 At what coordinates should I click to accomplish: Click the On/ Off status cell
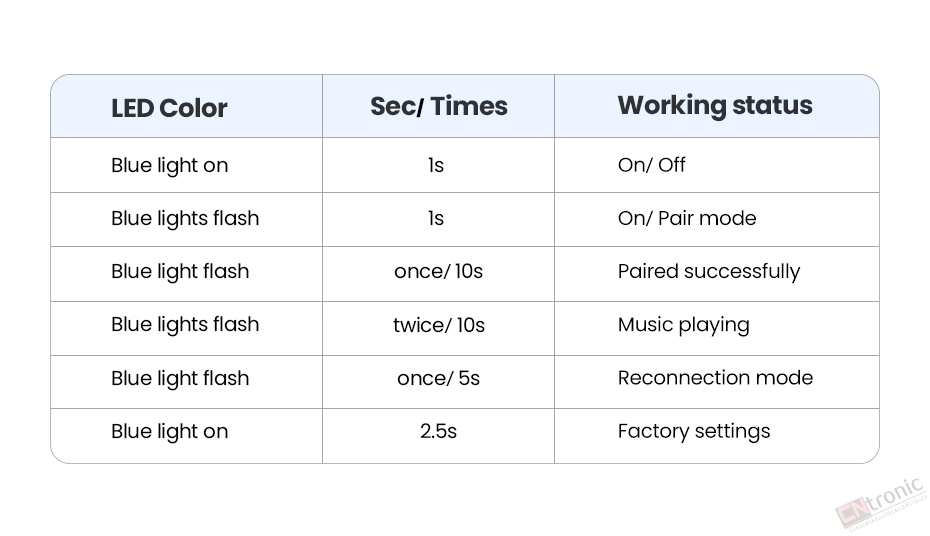[x=651, y=165]
